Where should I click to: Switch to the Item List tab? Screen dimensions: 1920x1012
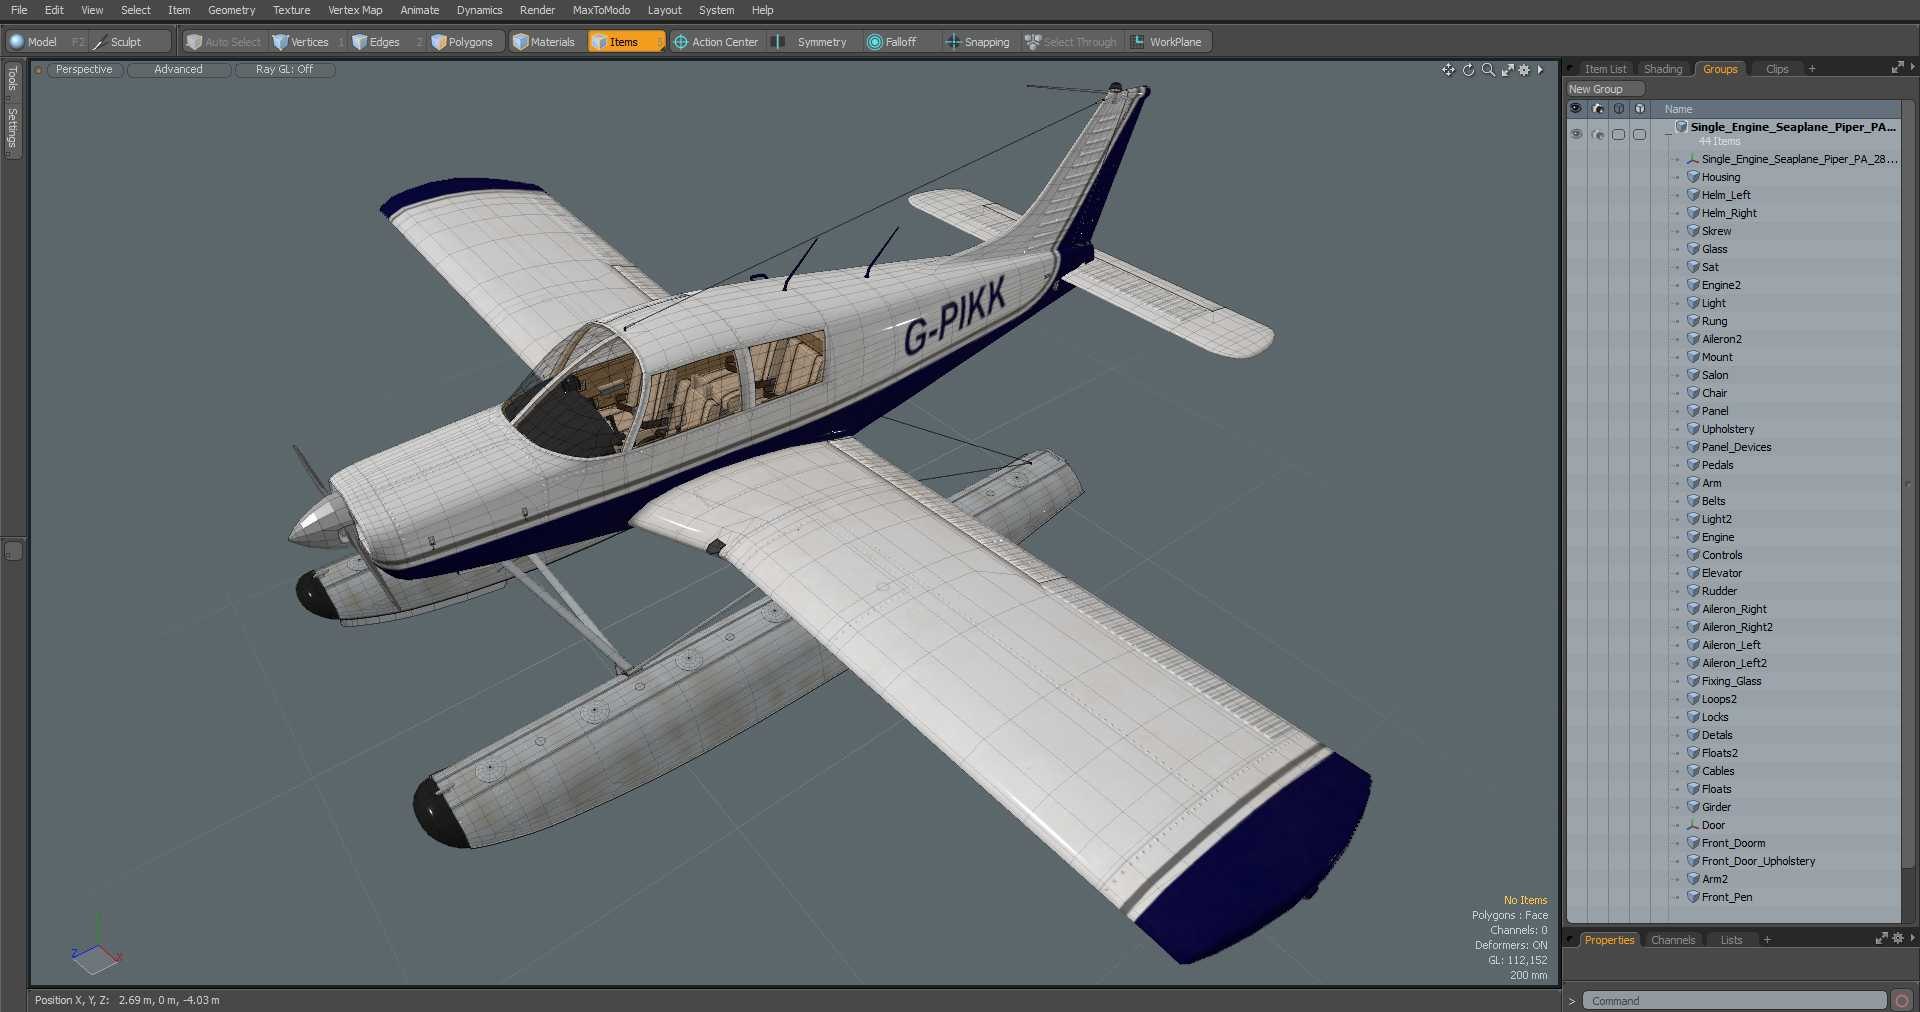click(1605, 69)
